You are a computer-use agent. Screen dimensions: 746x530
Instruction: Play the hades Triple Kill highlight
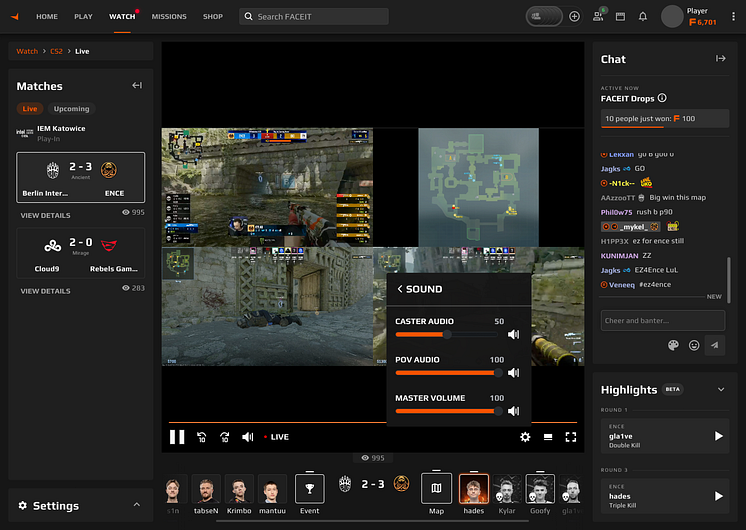[718, 496]
